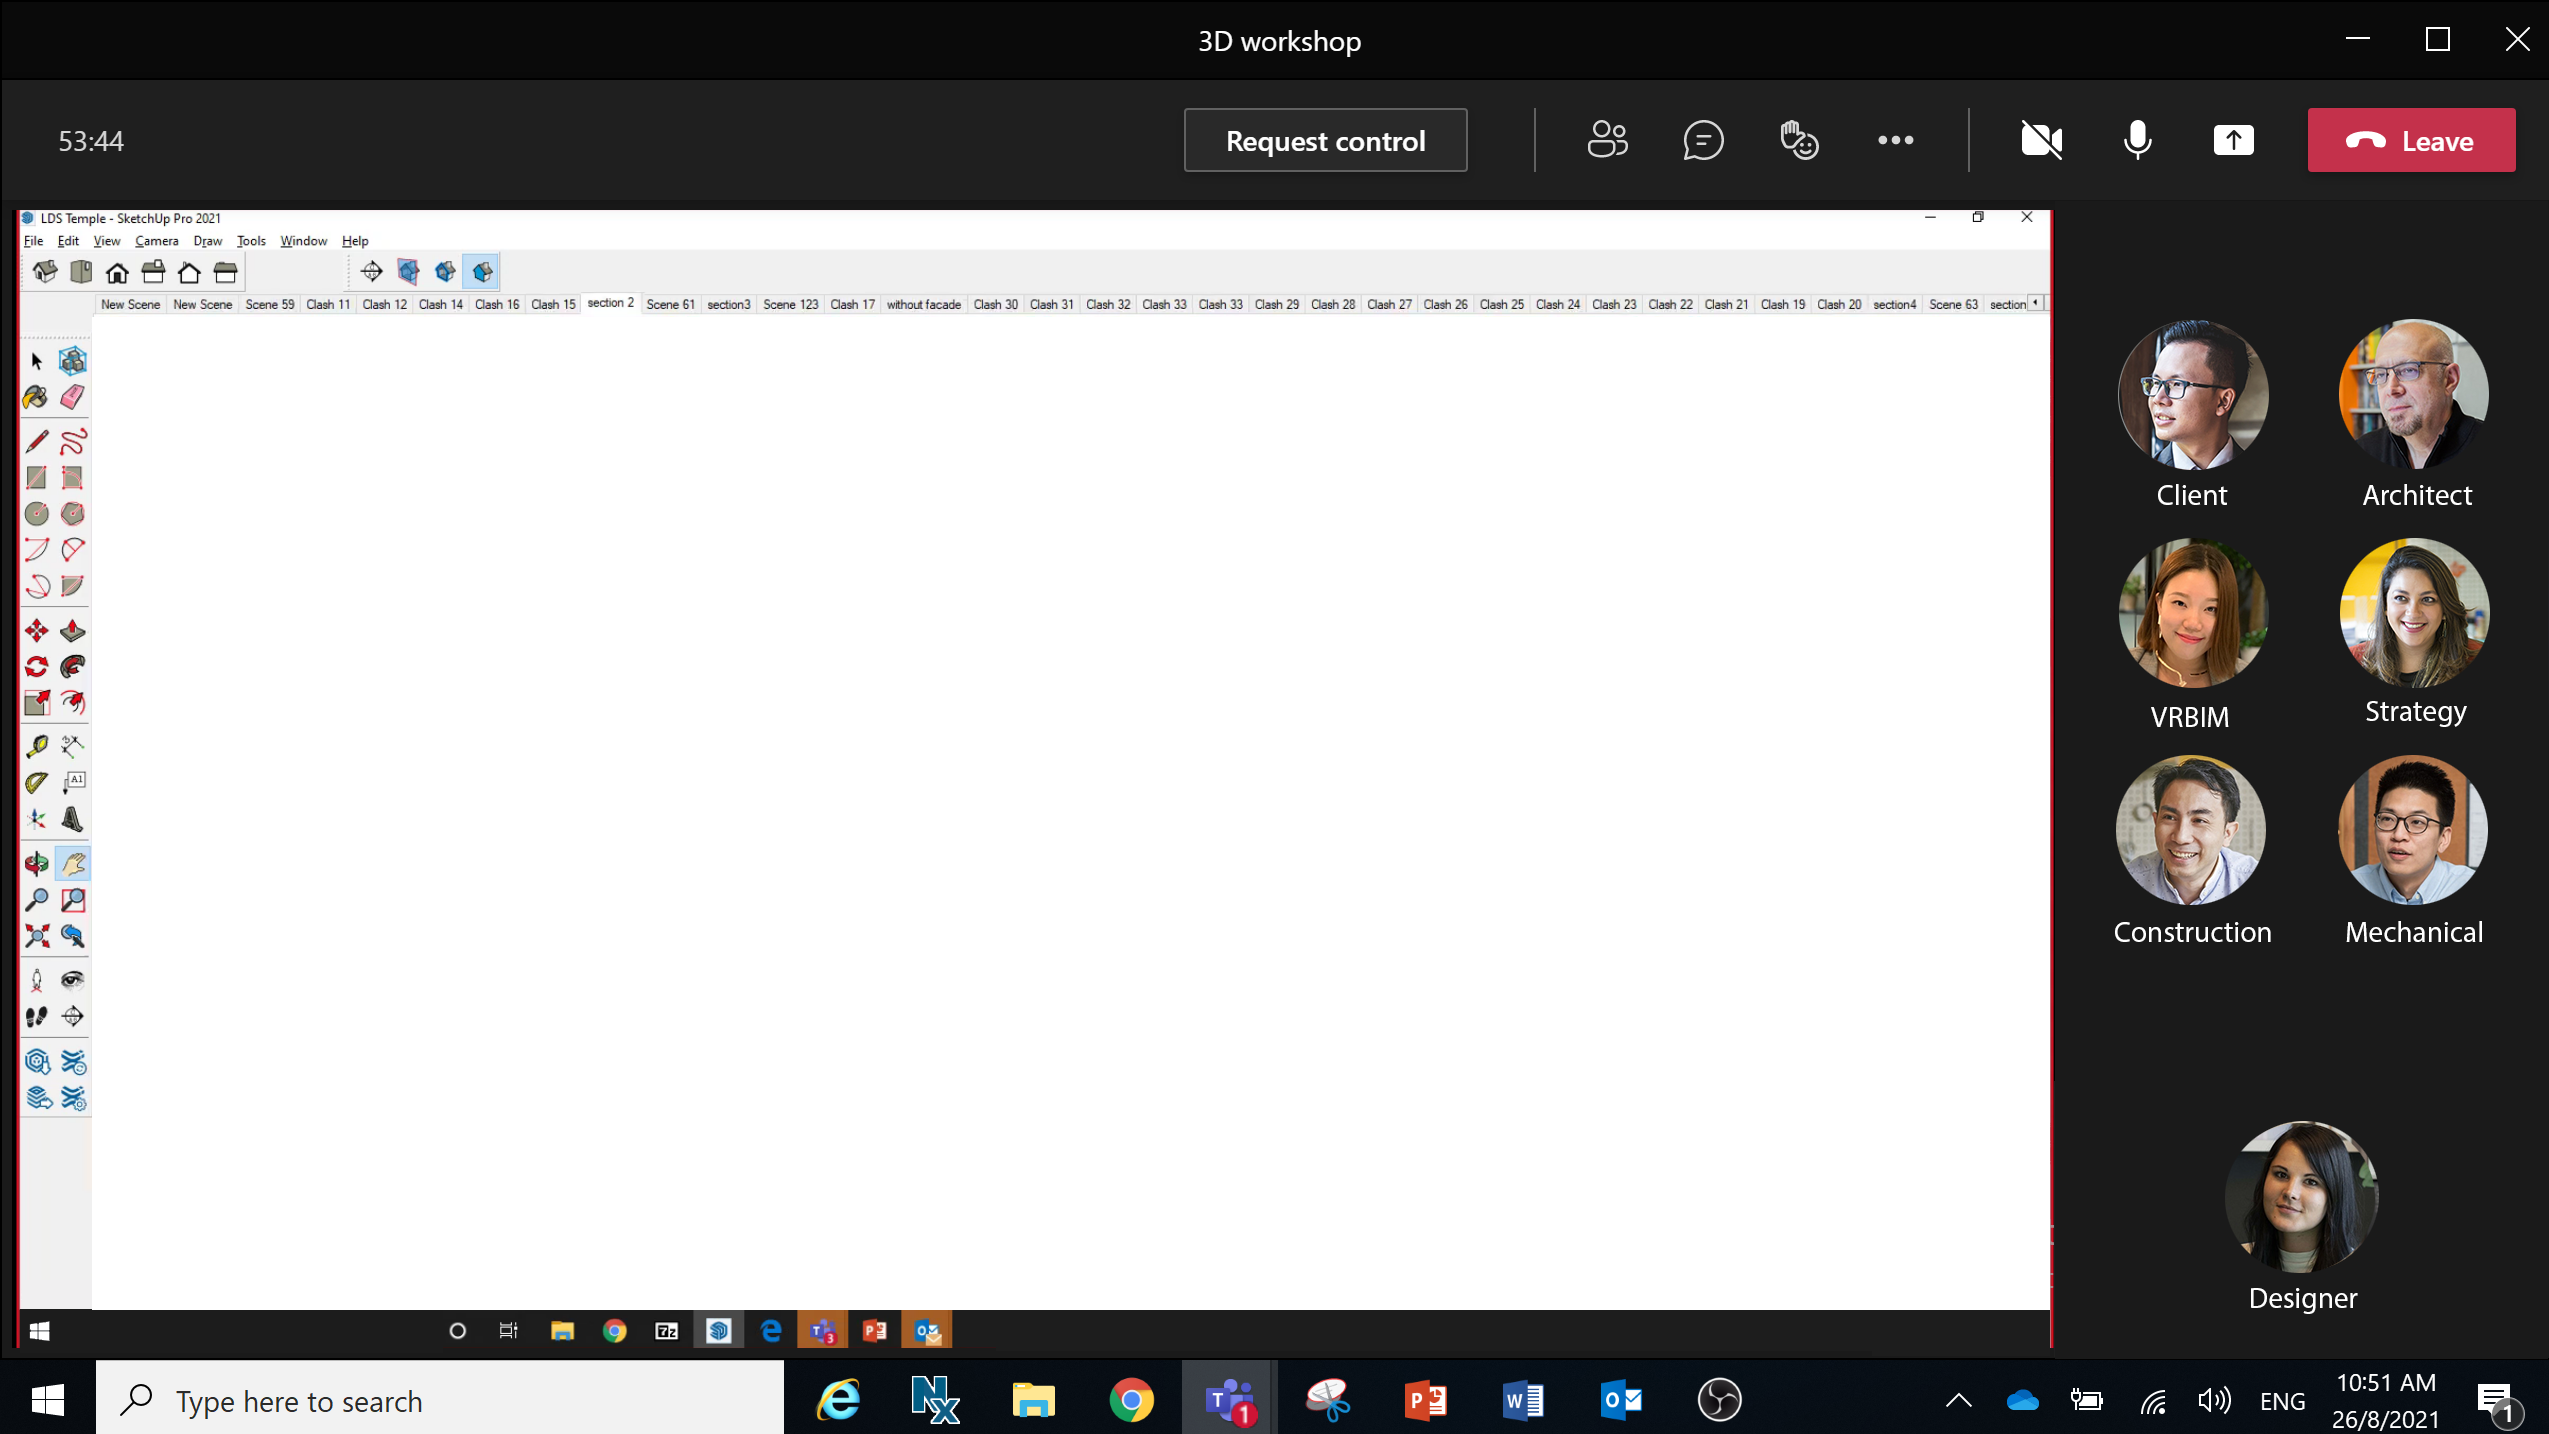This screenshot has width=2549, height=1434.
Task: Choose the Tape Measure tool
Action: click(x=36, y=746)
